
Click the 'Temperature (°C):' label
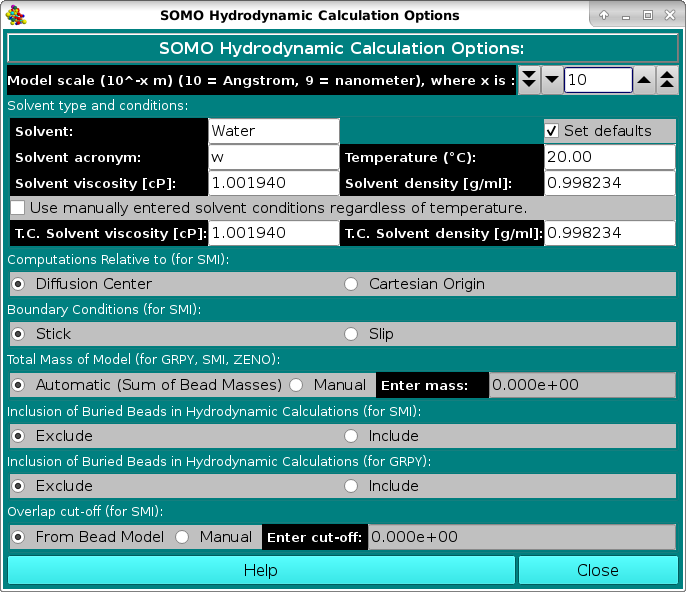[x=410, y=158]
